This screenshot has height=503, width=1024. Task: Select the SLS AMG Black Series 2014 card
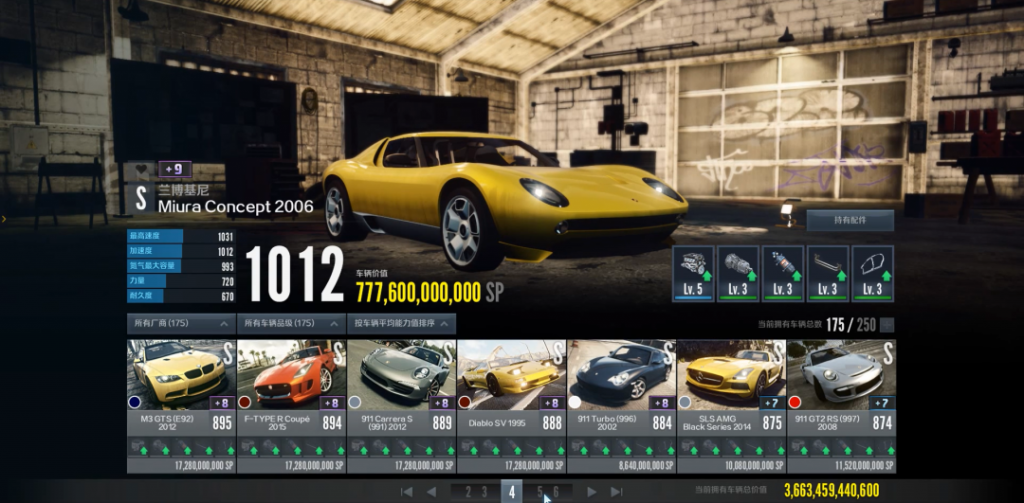pyautogui.click(x=731, y=406)
